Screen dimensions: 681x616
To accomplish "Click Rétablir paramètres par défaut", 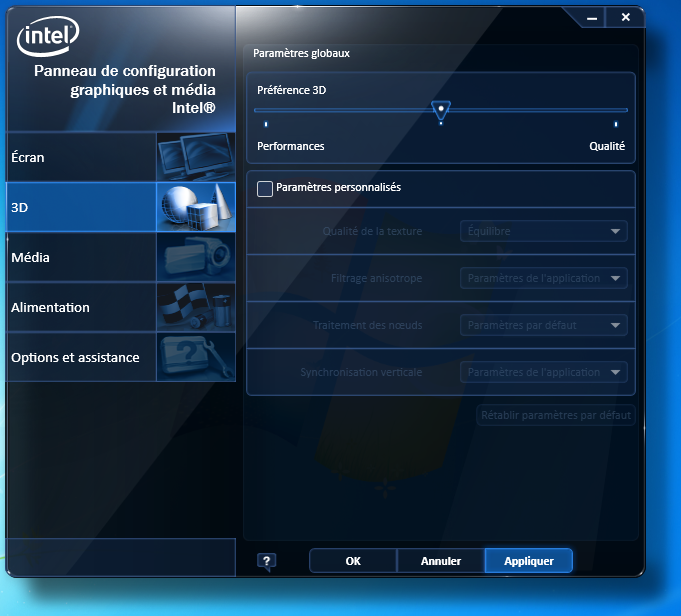I will tap(556, 414).
